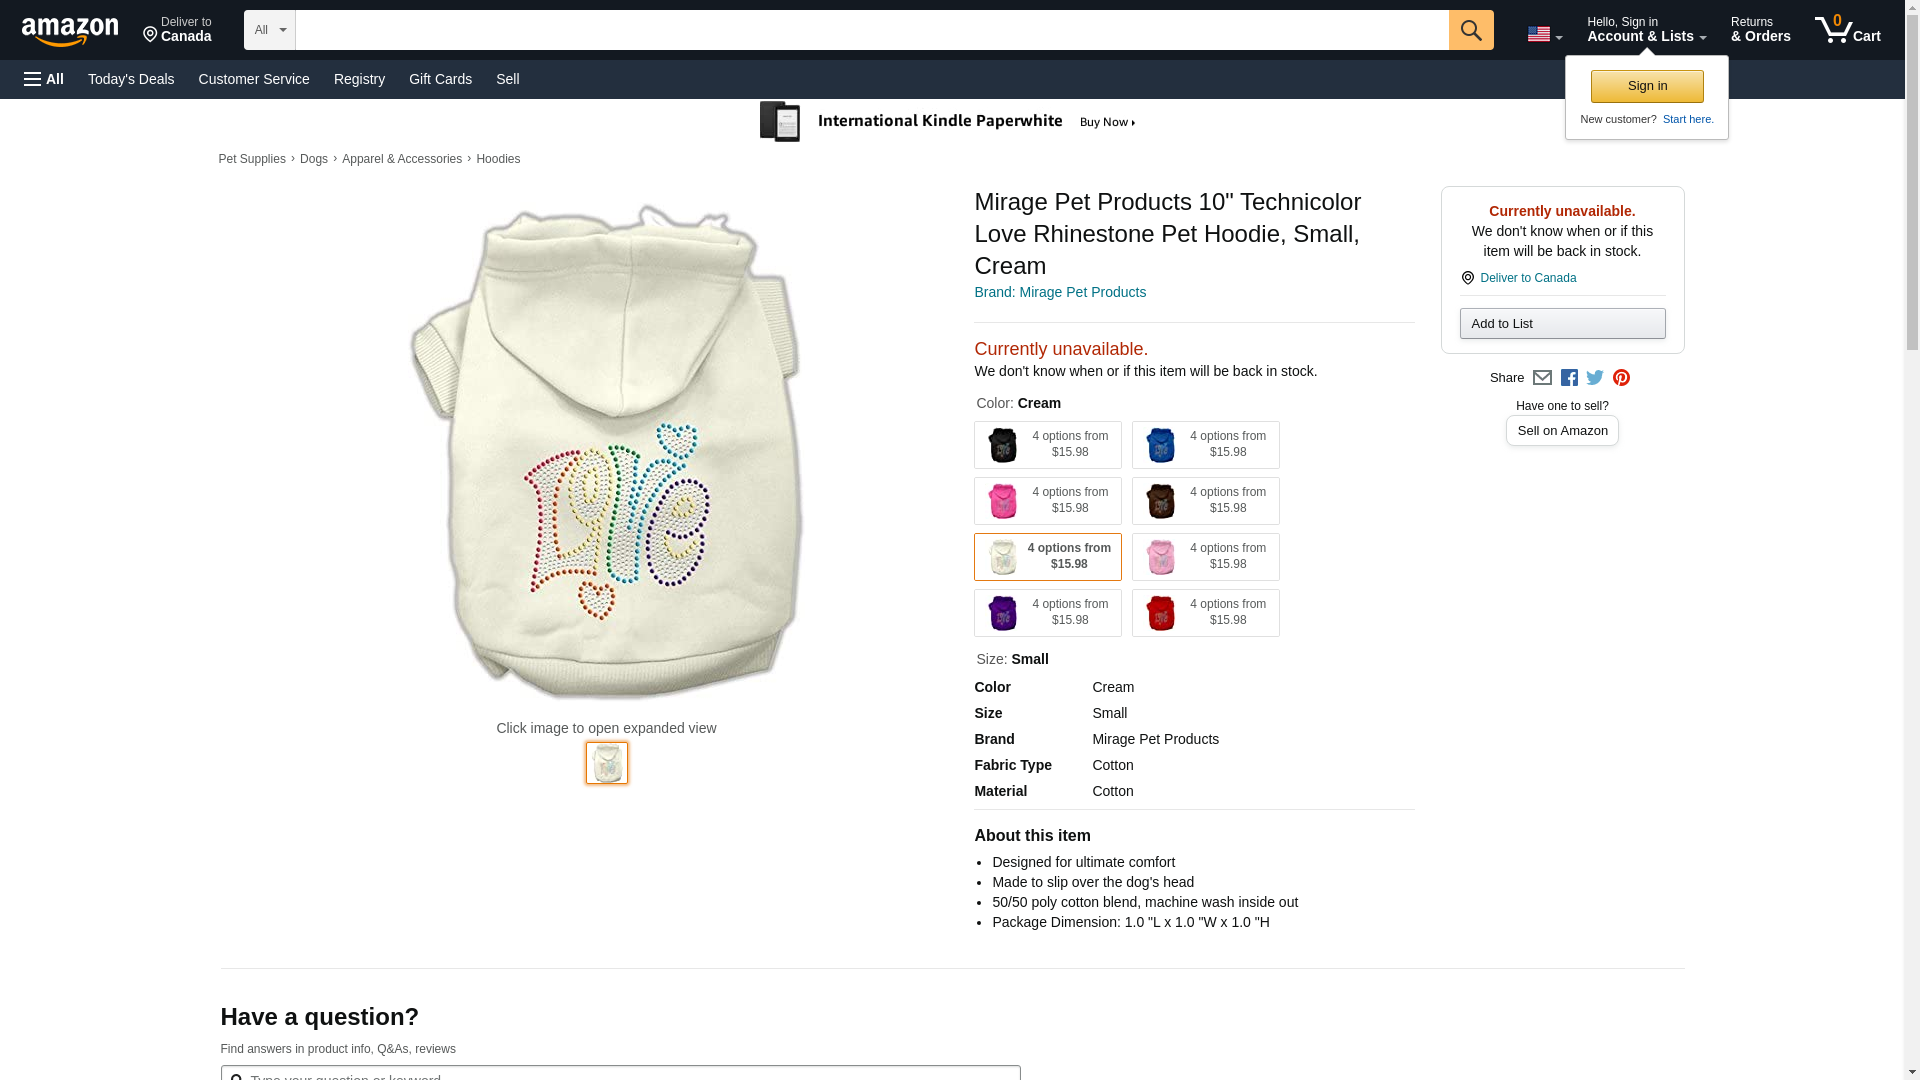Go to Amazon home logo
This screenshot has width=1920, height=1080.
pyautogui.click(x=70, y=31)
